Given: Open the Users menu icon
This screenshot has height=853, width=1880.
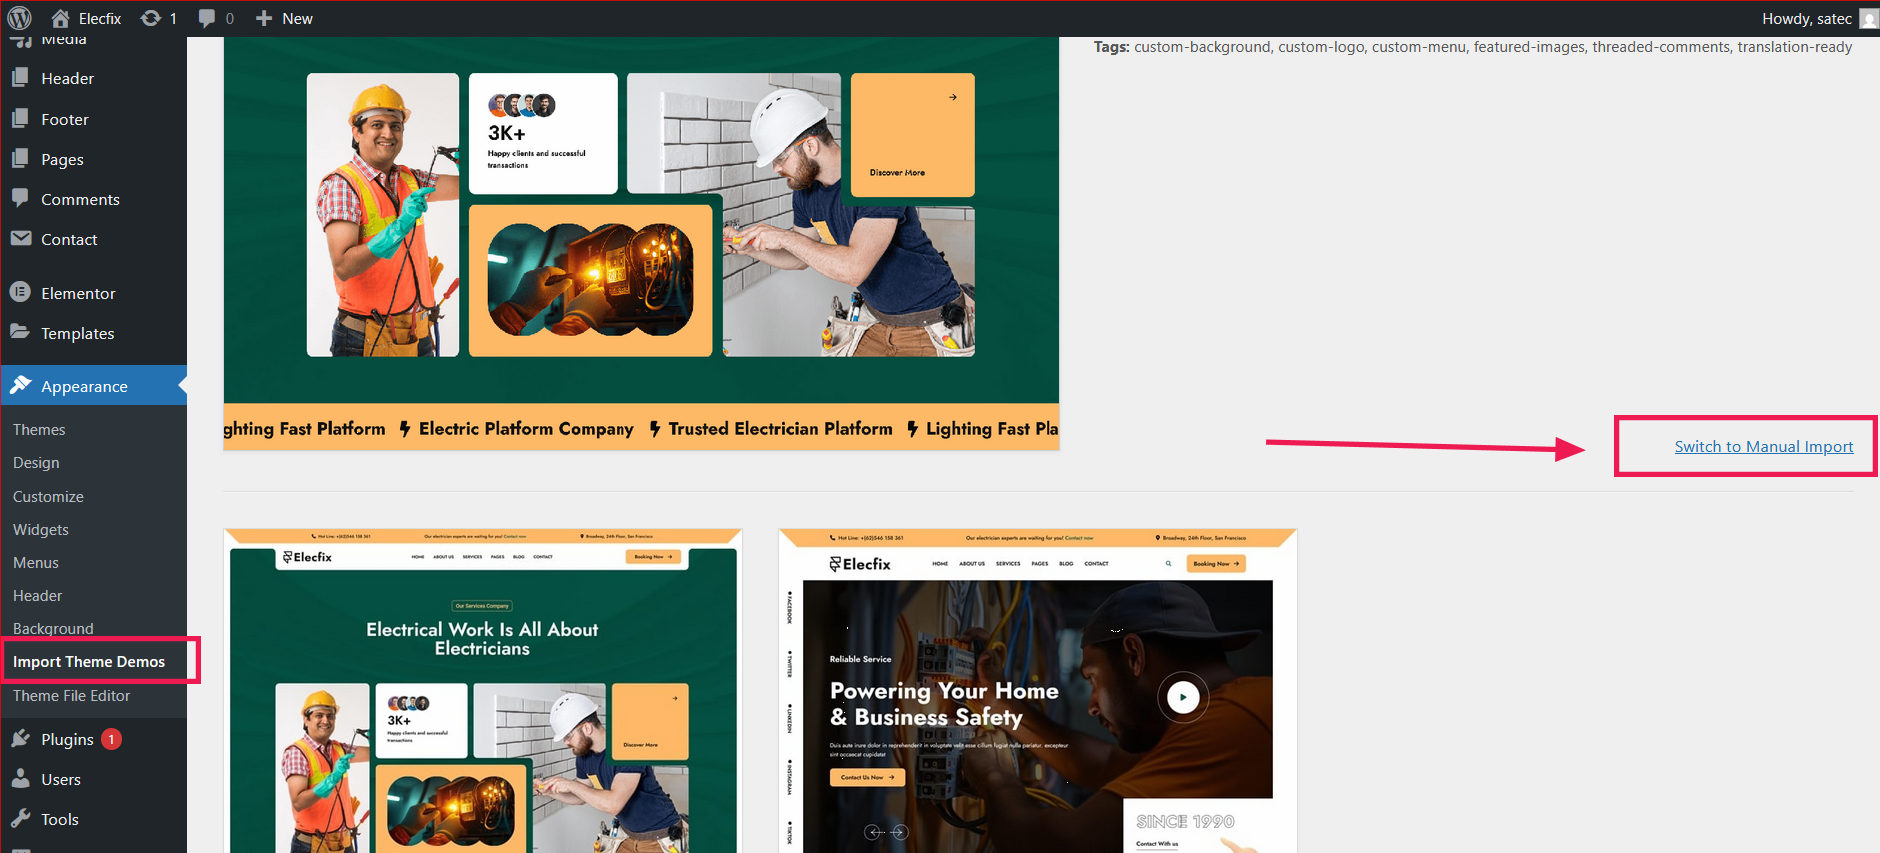Looking at the screenshot, I should click(20, 779).
